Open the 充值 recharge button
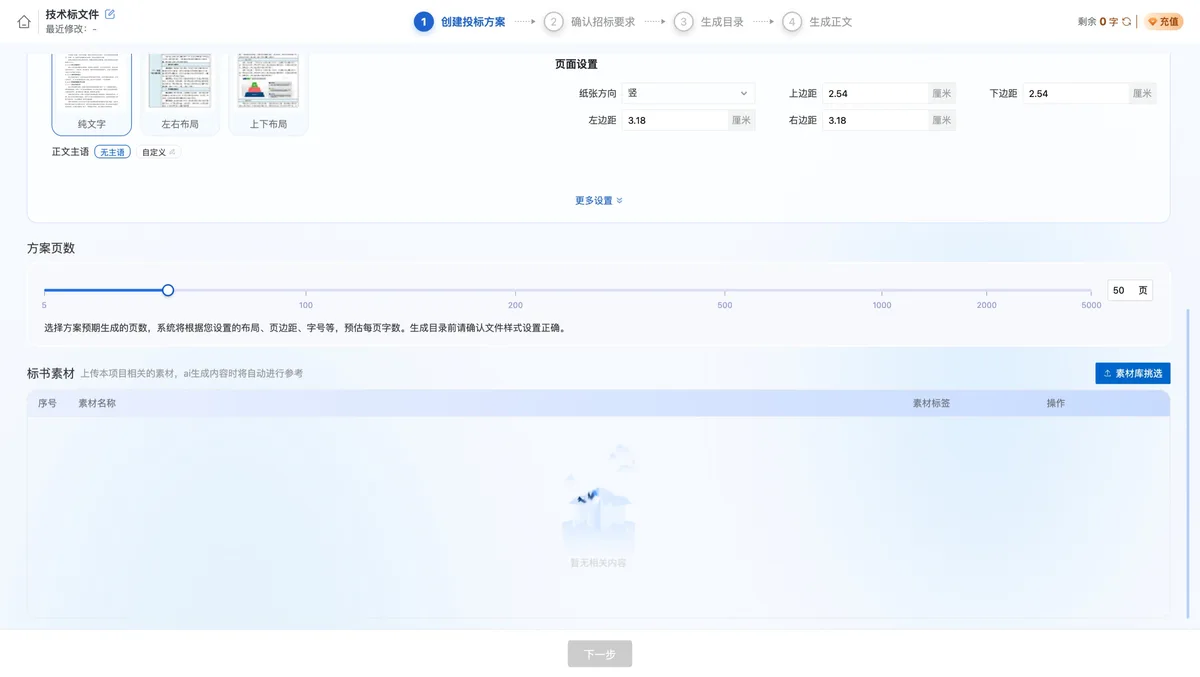This screenshot has height=677, width=1200. (1164, 21)
